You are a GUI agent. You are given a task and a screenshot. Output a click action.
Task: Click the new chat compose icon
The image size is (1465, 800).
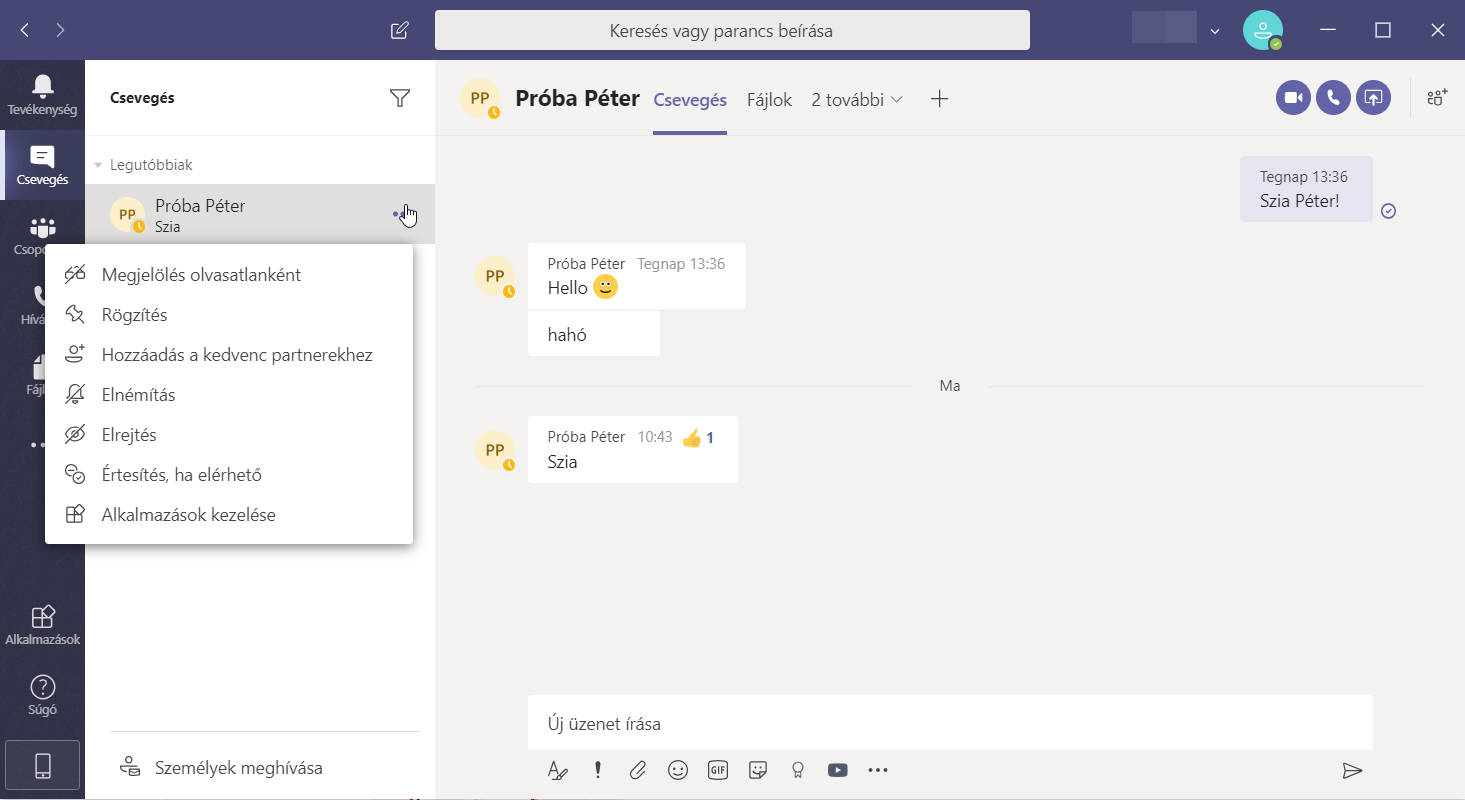point(400,30)
